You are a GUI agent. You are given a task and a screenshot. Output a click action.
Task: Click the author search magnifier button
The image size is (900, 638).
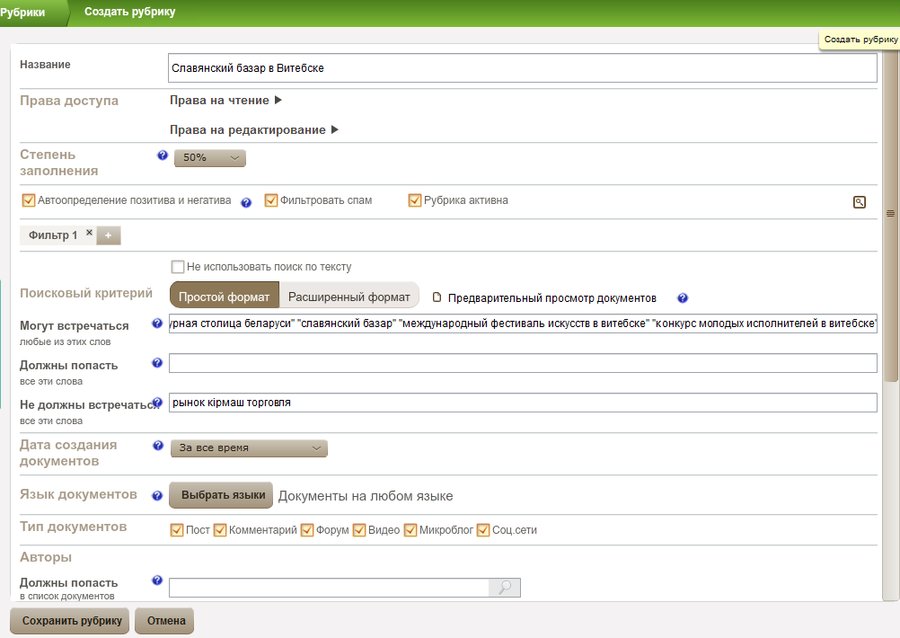click(x=505, y=588)
